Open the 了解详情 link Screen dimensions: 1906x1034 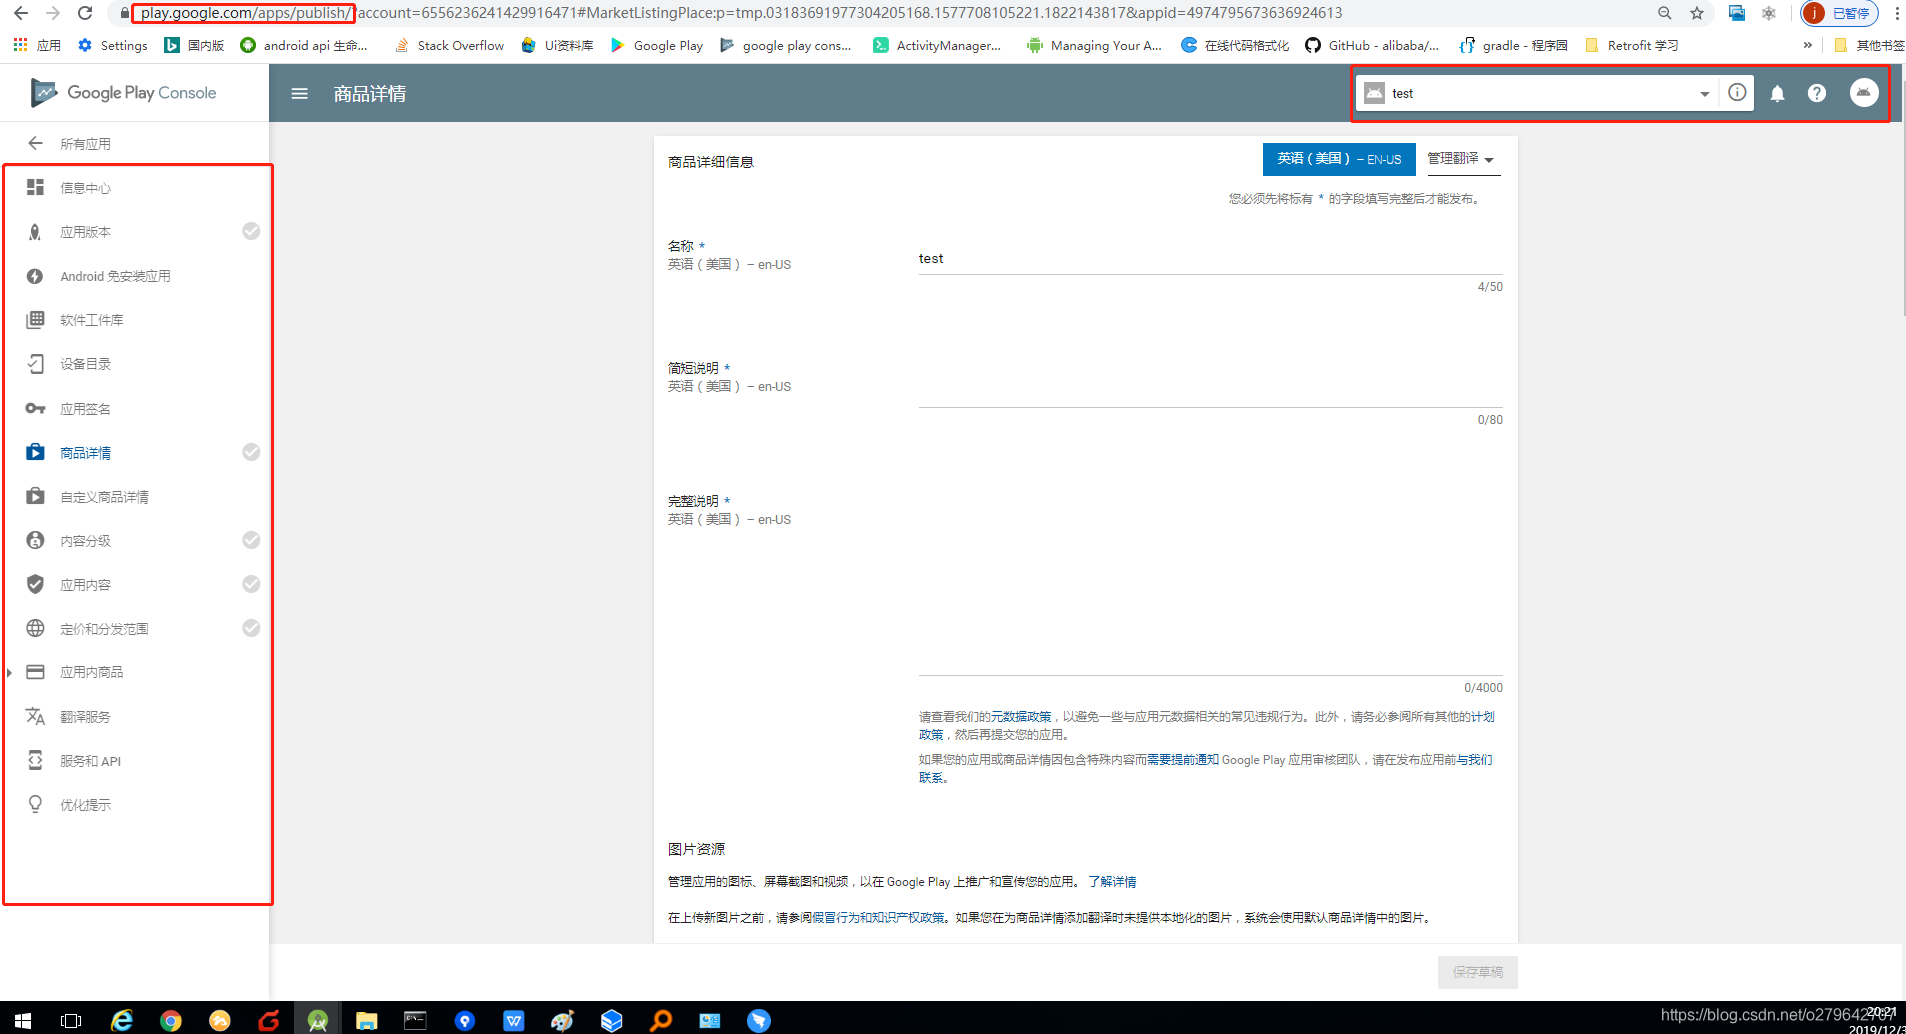coord(1112,882)
